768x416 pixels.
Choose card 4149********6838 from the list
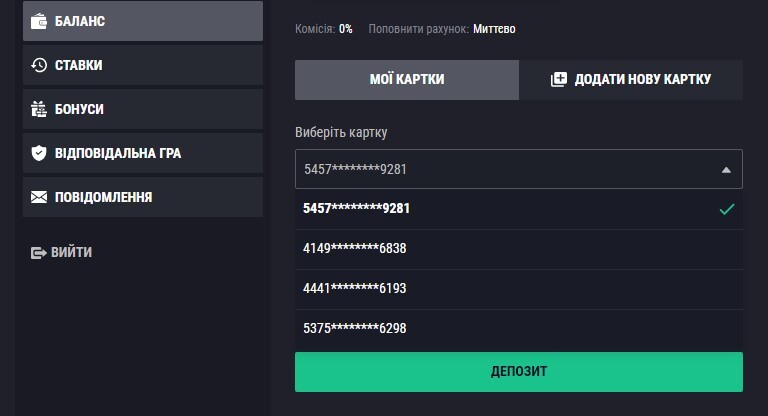(357, 249)
